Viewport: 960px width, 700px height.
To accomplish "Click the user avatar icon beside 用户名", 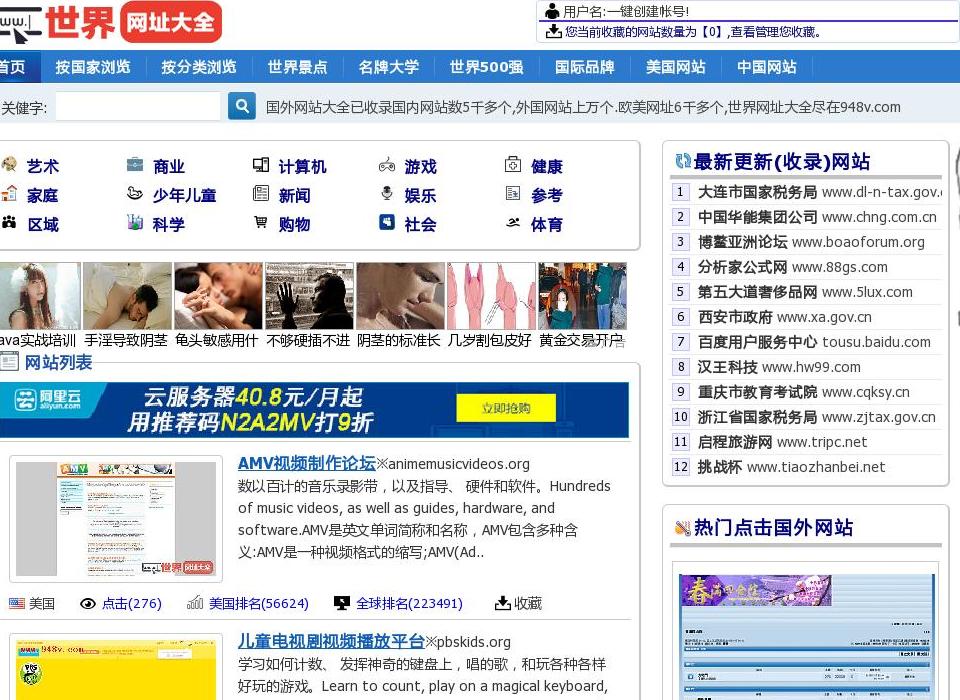I will click(x=552, y=10).
